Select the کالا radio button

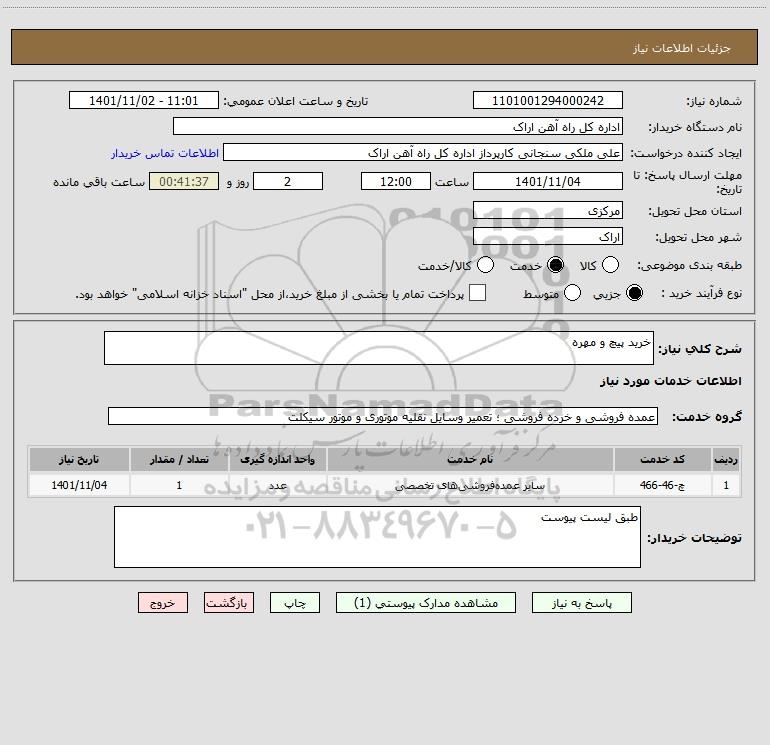610,265
